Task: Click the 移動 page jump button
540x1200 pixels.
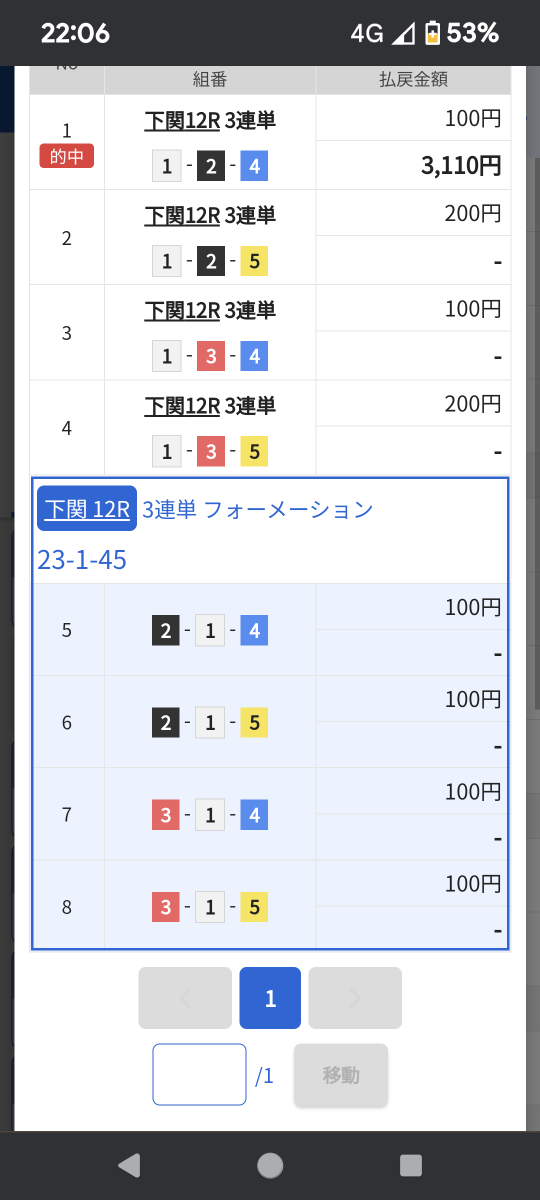Action: point(341,1075)
